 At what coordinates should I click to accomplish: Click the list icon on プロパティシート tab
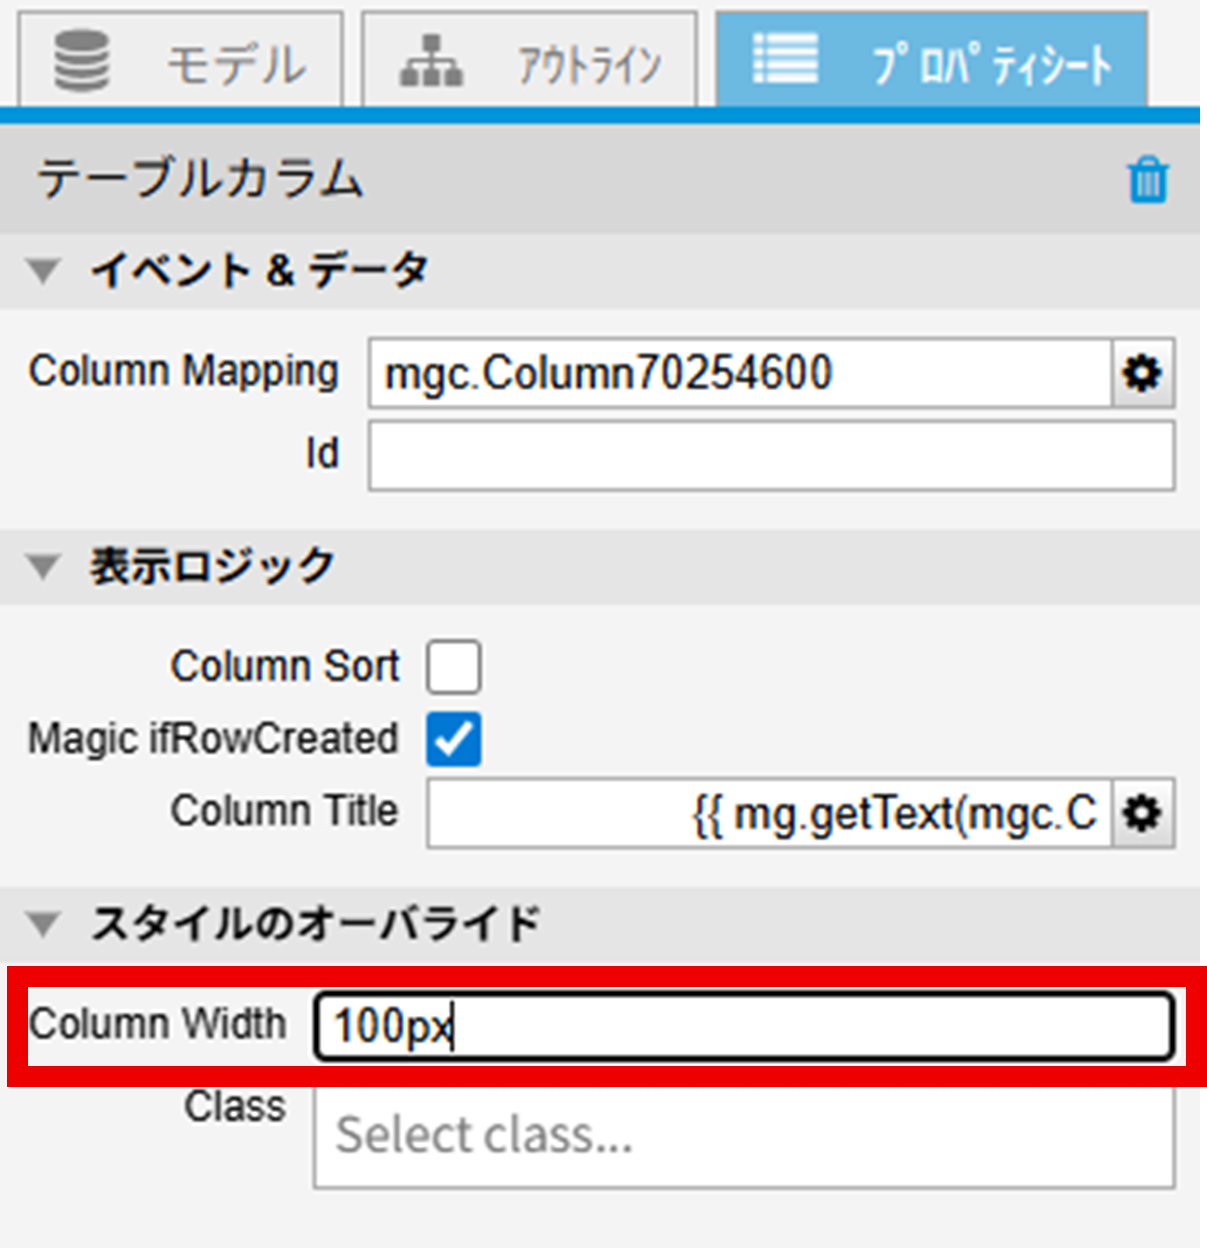point(785,59)
